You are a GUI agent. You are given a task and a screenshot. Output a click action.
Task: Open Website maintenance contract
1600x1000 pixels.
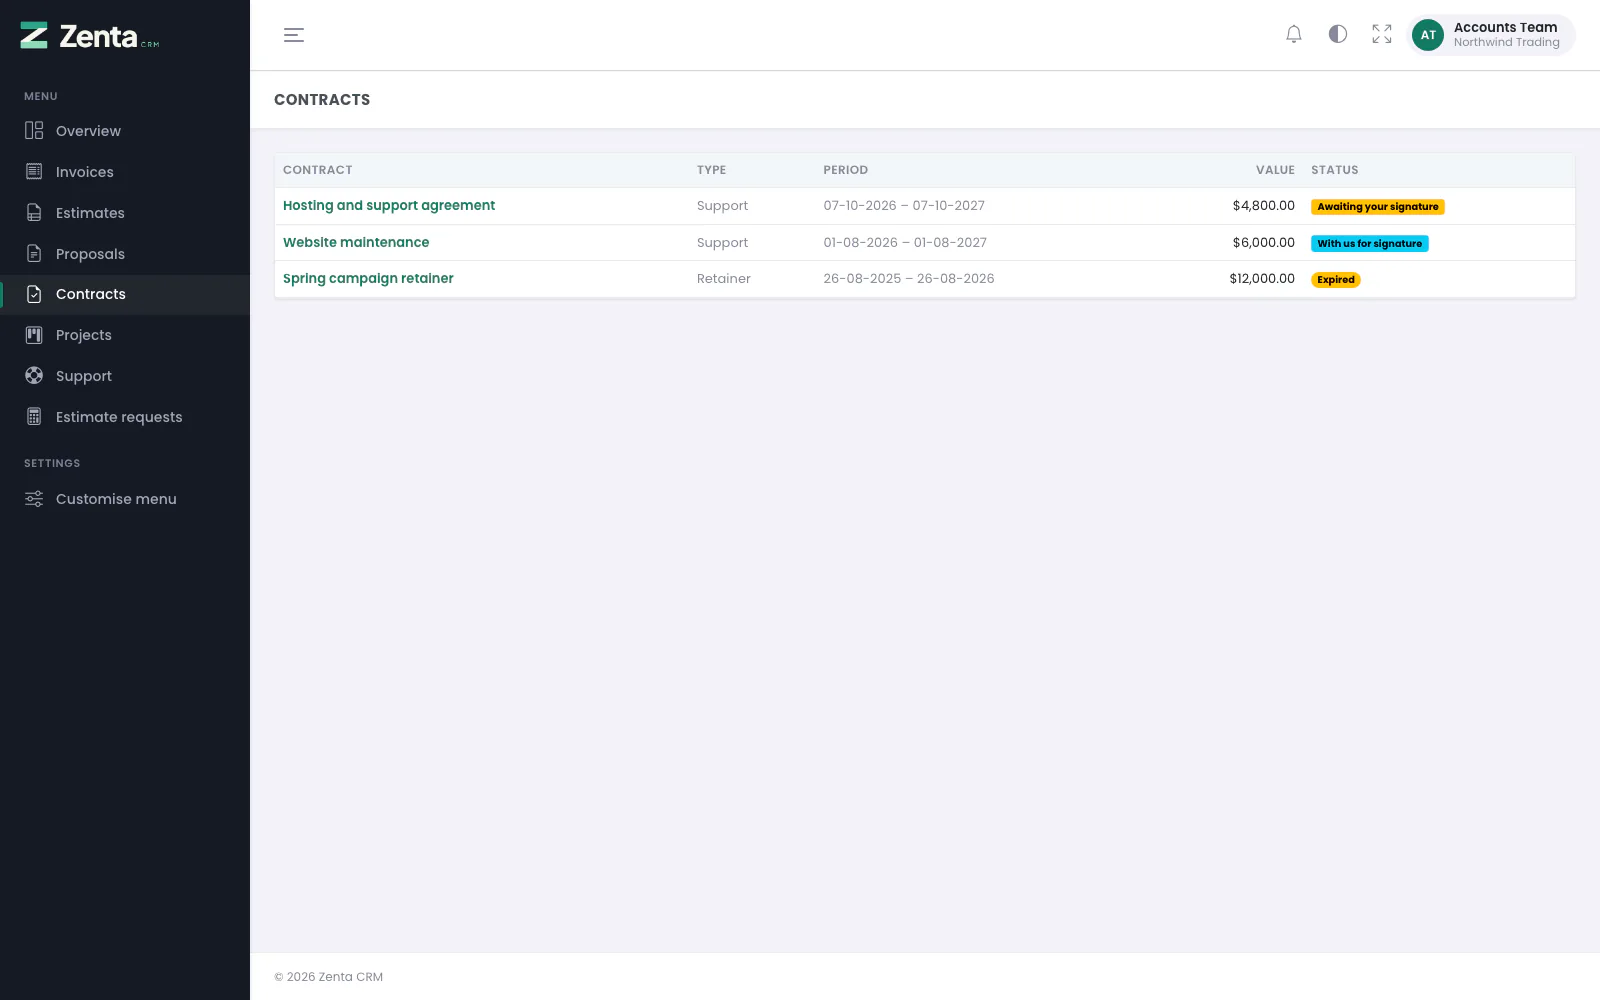point(356,242)
